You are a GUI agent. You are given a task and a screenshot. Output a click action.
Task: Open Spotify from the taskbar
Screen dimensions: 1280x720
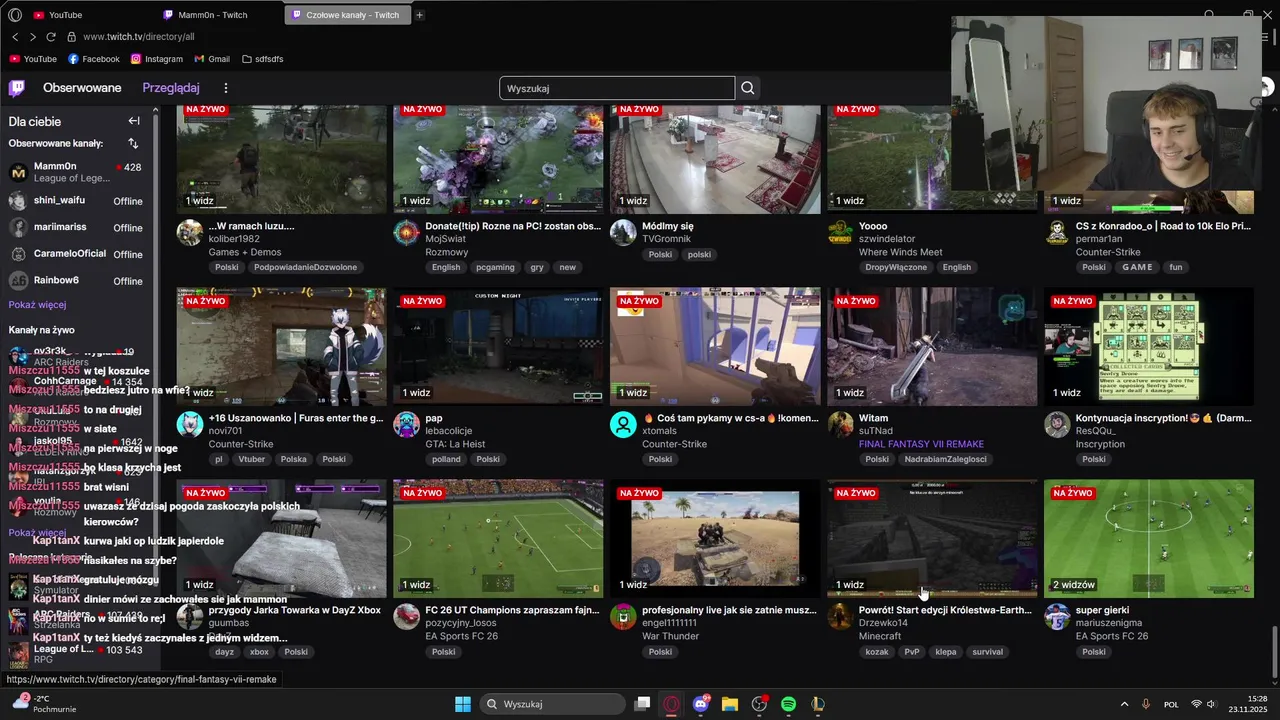point(788,704)
